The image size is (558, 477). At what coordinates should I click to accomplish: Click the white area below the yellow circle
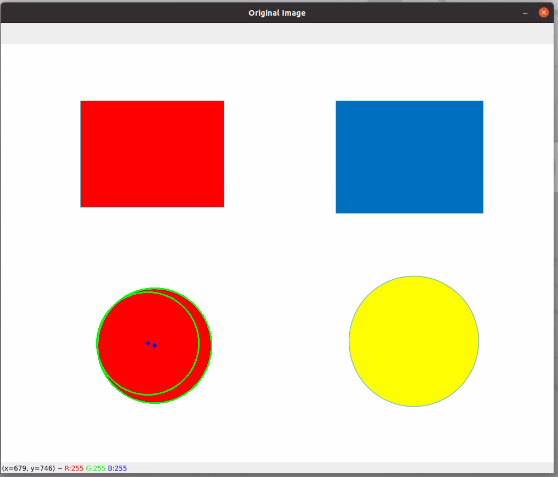414,434
